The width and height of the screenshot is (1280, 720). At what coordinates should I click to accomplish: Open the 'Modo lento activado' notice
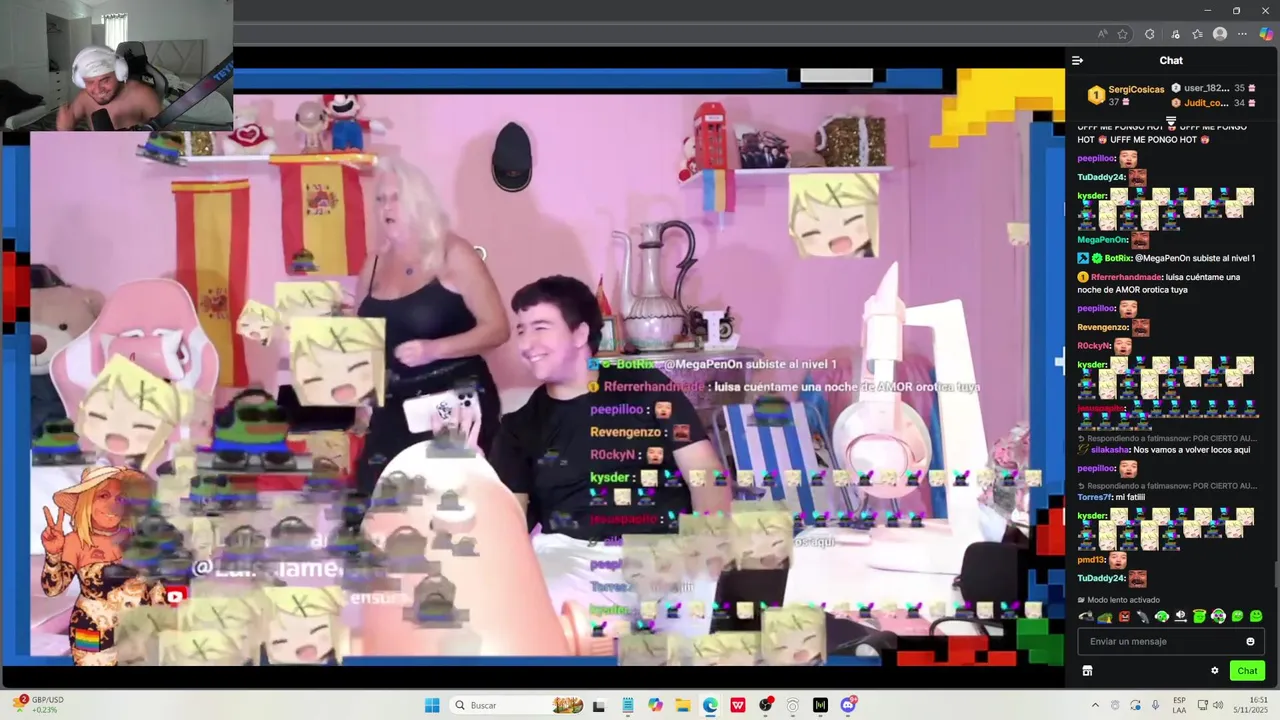point(1118,600)
